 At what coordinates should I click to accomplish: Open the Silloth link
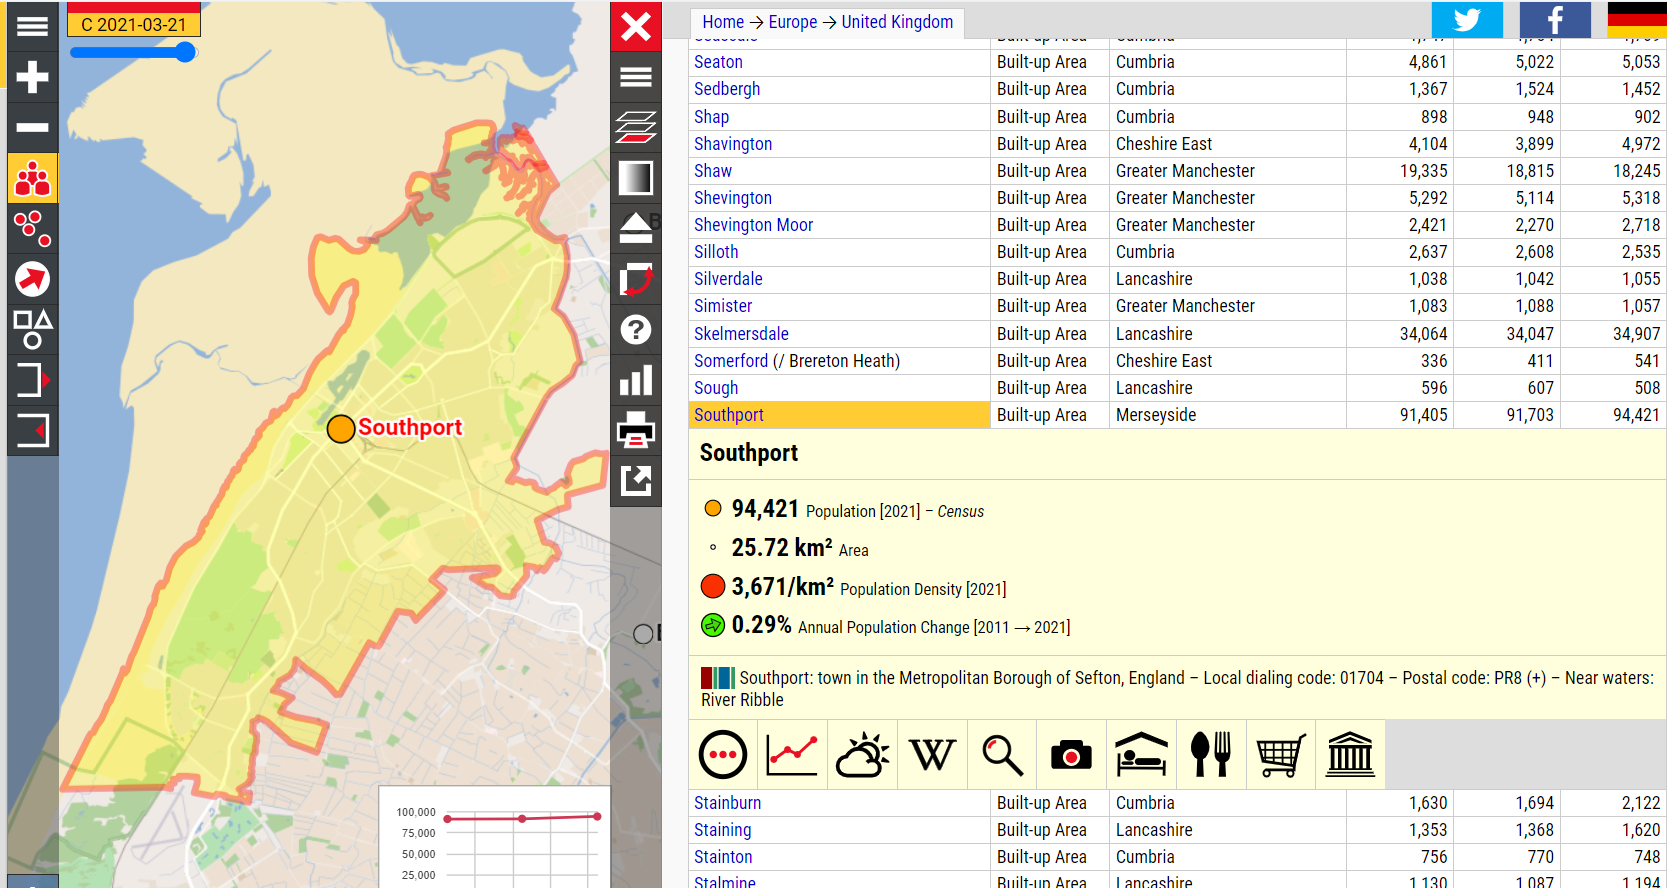(x=716, y=252)
